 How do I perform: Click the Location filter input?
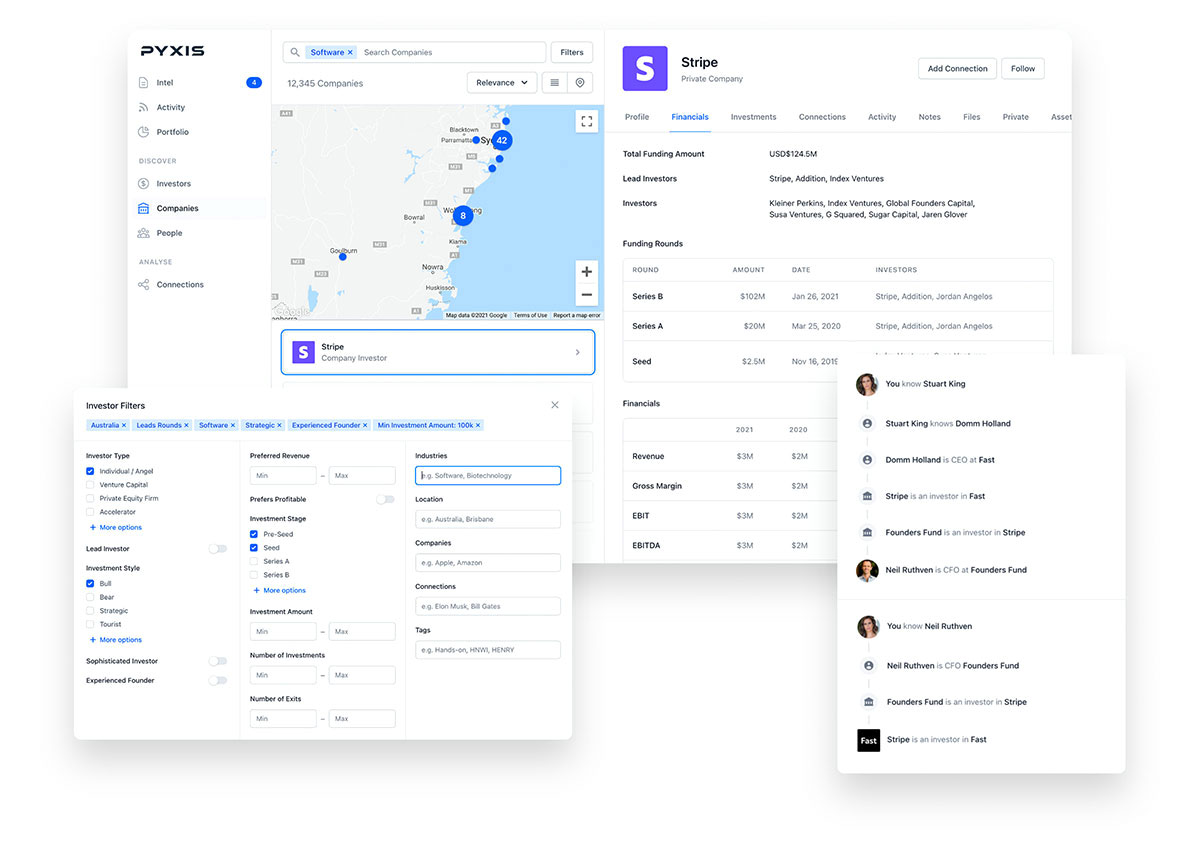tap(488, 520)
